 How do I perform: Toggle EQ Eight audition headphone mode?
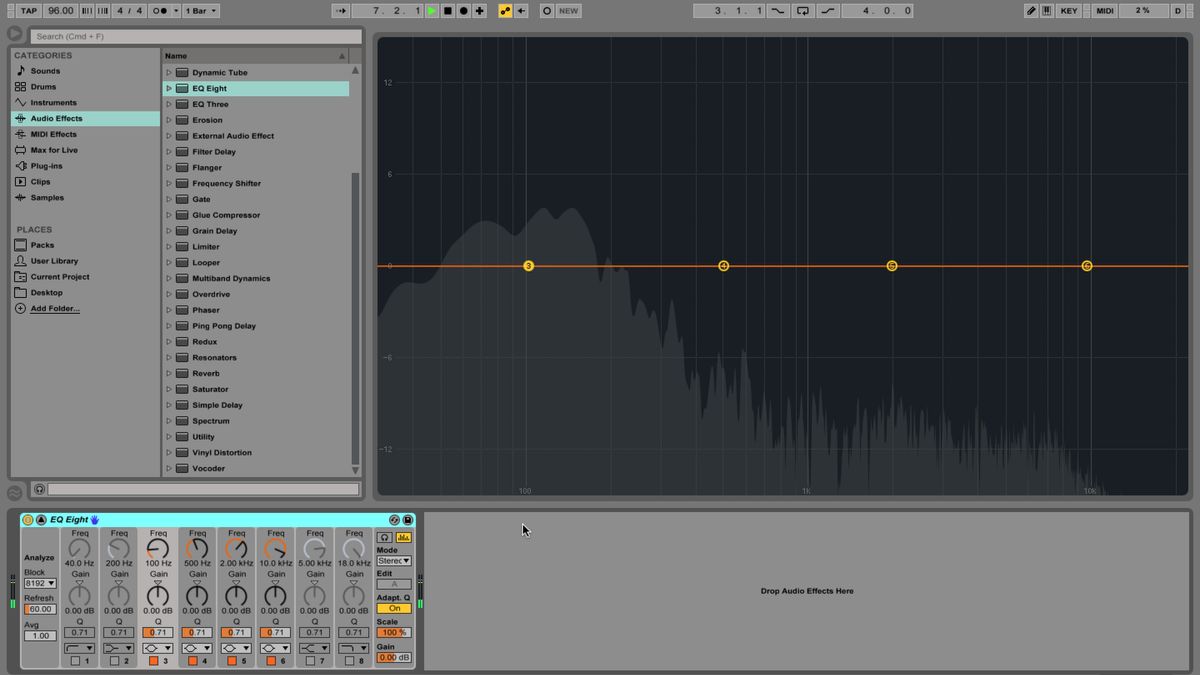385,537
